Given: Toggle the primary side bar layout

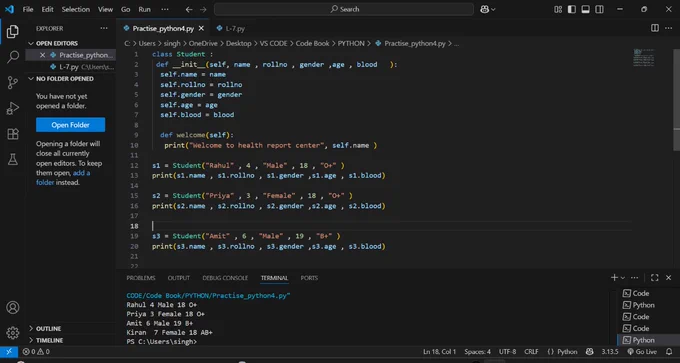Looking at the screenshot, I should point(572,9).
